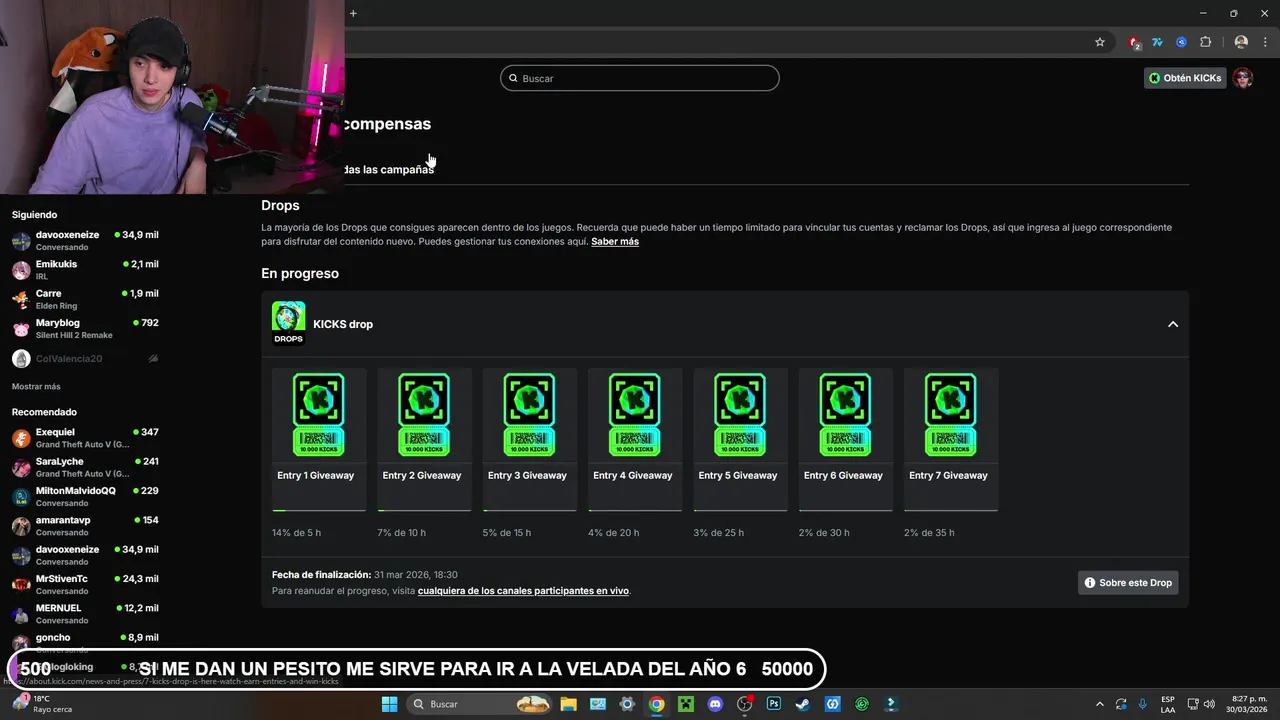This screenshot has height=720, width=1280.
Task: Show hidden system tray icons
Action: [x=1100, y=704]
